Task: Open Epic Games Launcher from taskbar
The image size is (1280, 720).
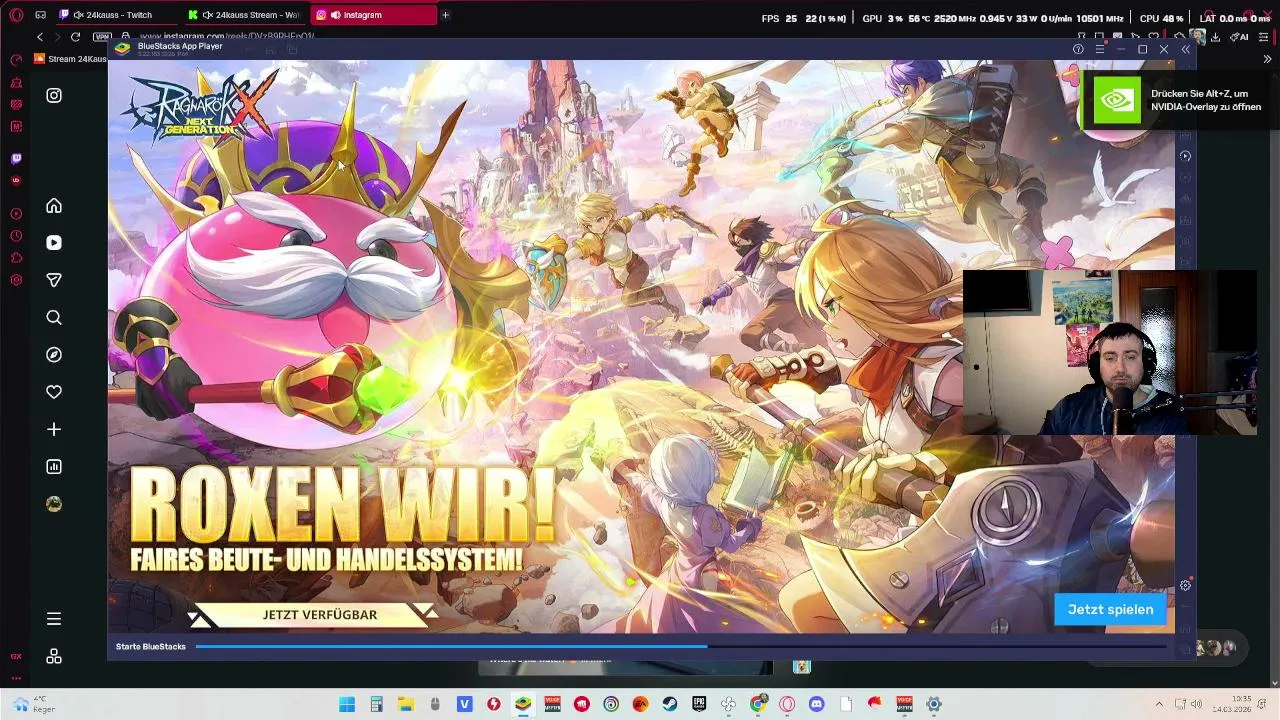Action: point(699,704)
